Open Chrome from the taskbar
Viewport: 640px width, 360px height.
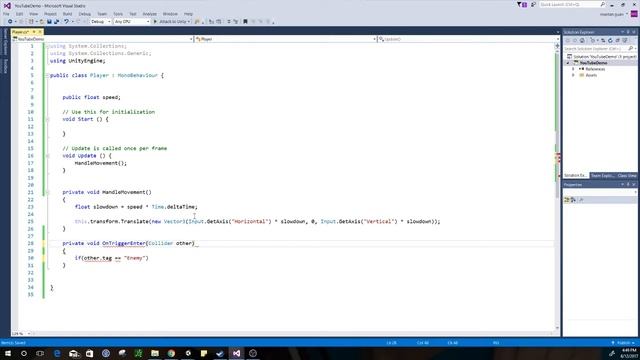(171, 353)
